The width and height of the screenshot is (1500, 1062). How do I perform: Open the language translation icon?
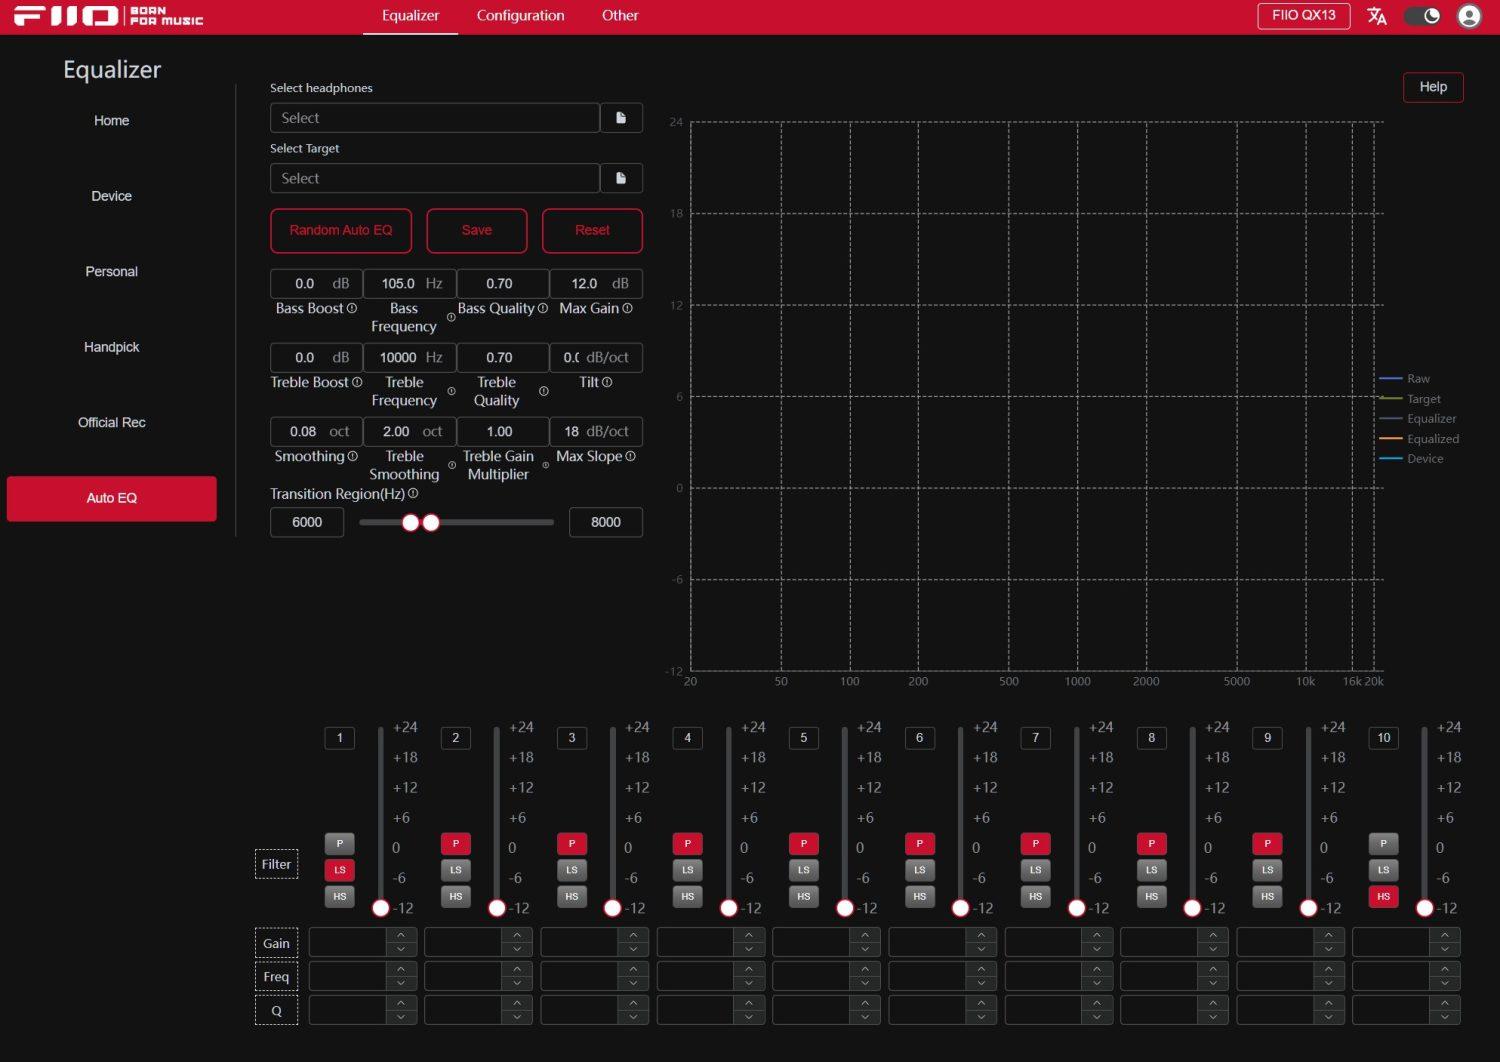point(1377,16)
